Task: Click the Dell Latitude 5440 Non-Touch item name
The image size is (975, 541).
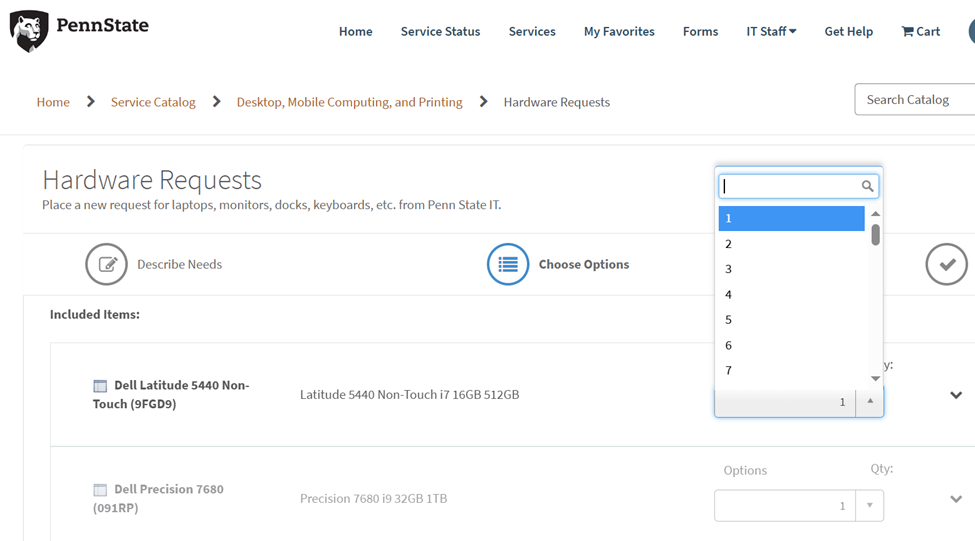Action: coord(171,394)
